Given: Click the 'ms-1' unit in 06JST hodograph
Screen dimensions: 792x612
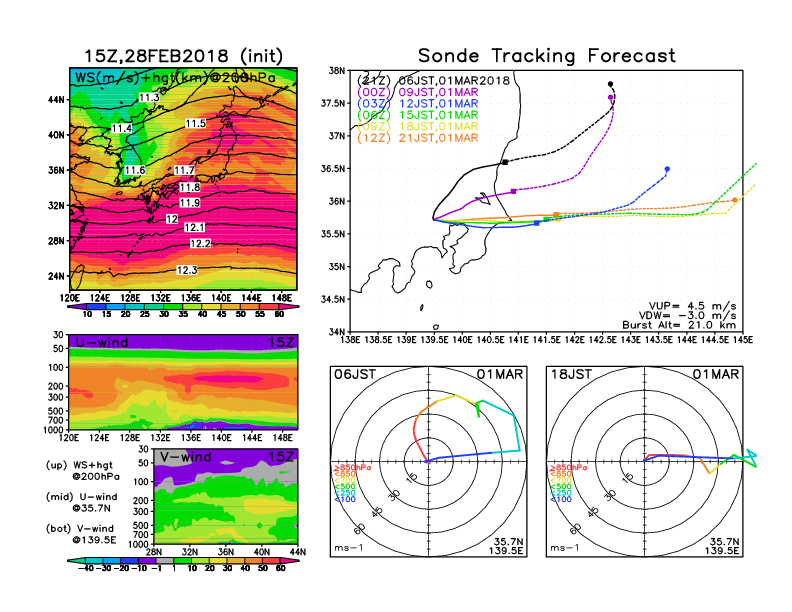Looking at the screenshot, I should tap(349, 548).
